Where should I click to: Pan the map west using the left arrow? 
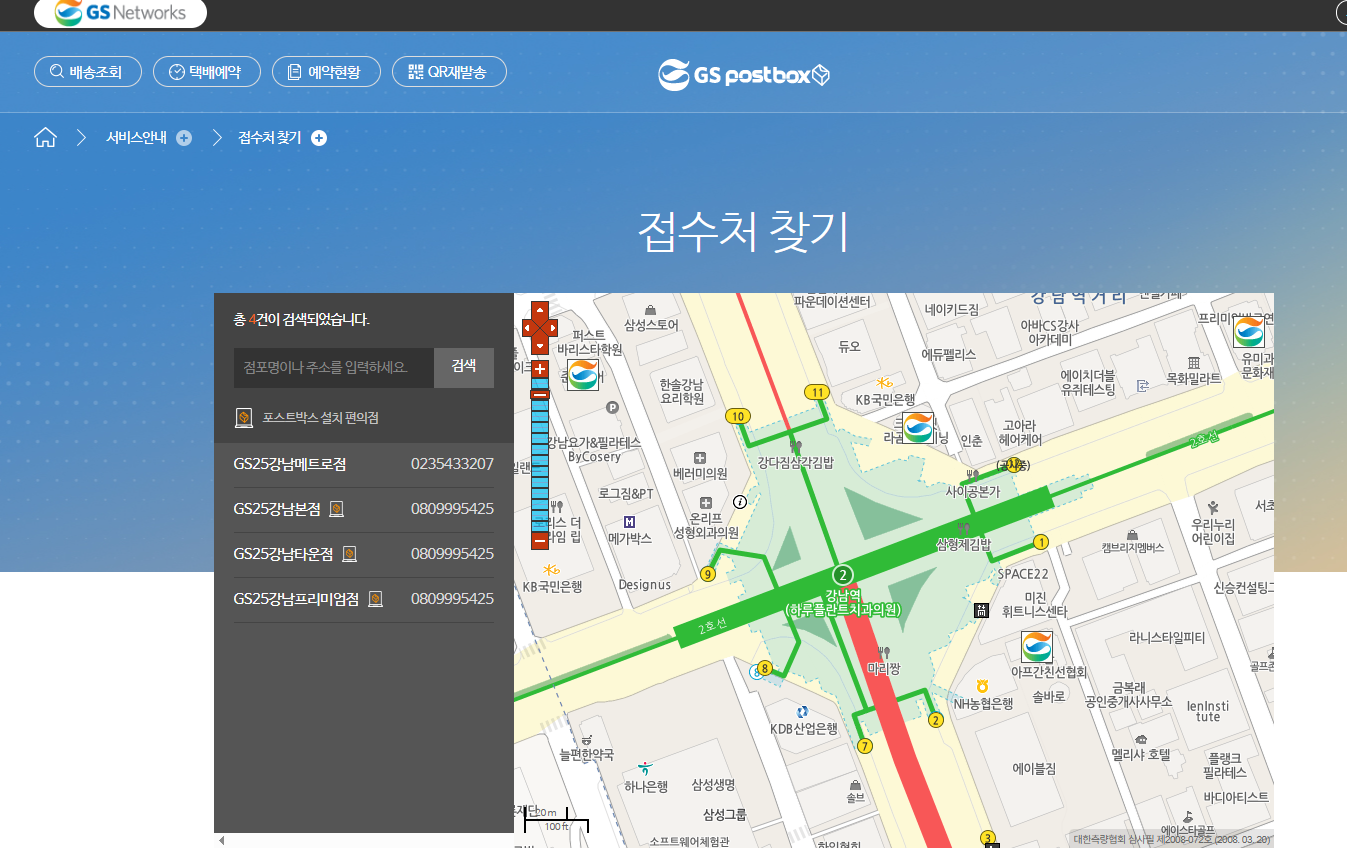[526, 326]
